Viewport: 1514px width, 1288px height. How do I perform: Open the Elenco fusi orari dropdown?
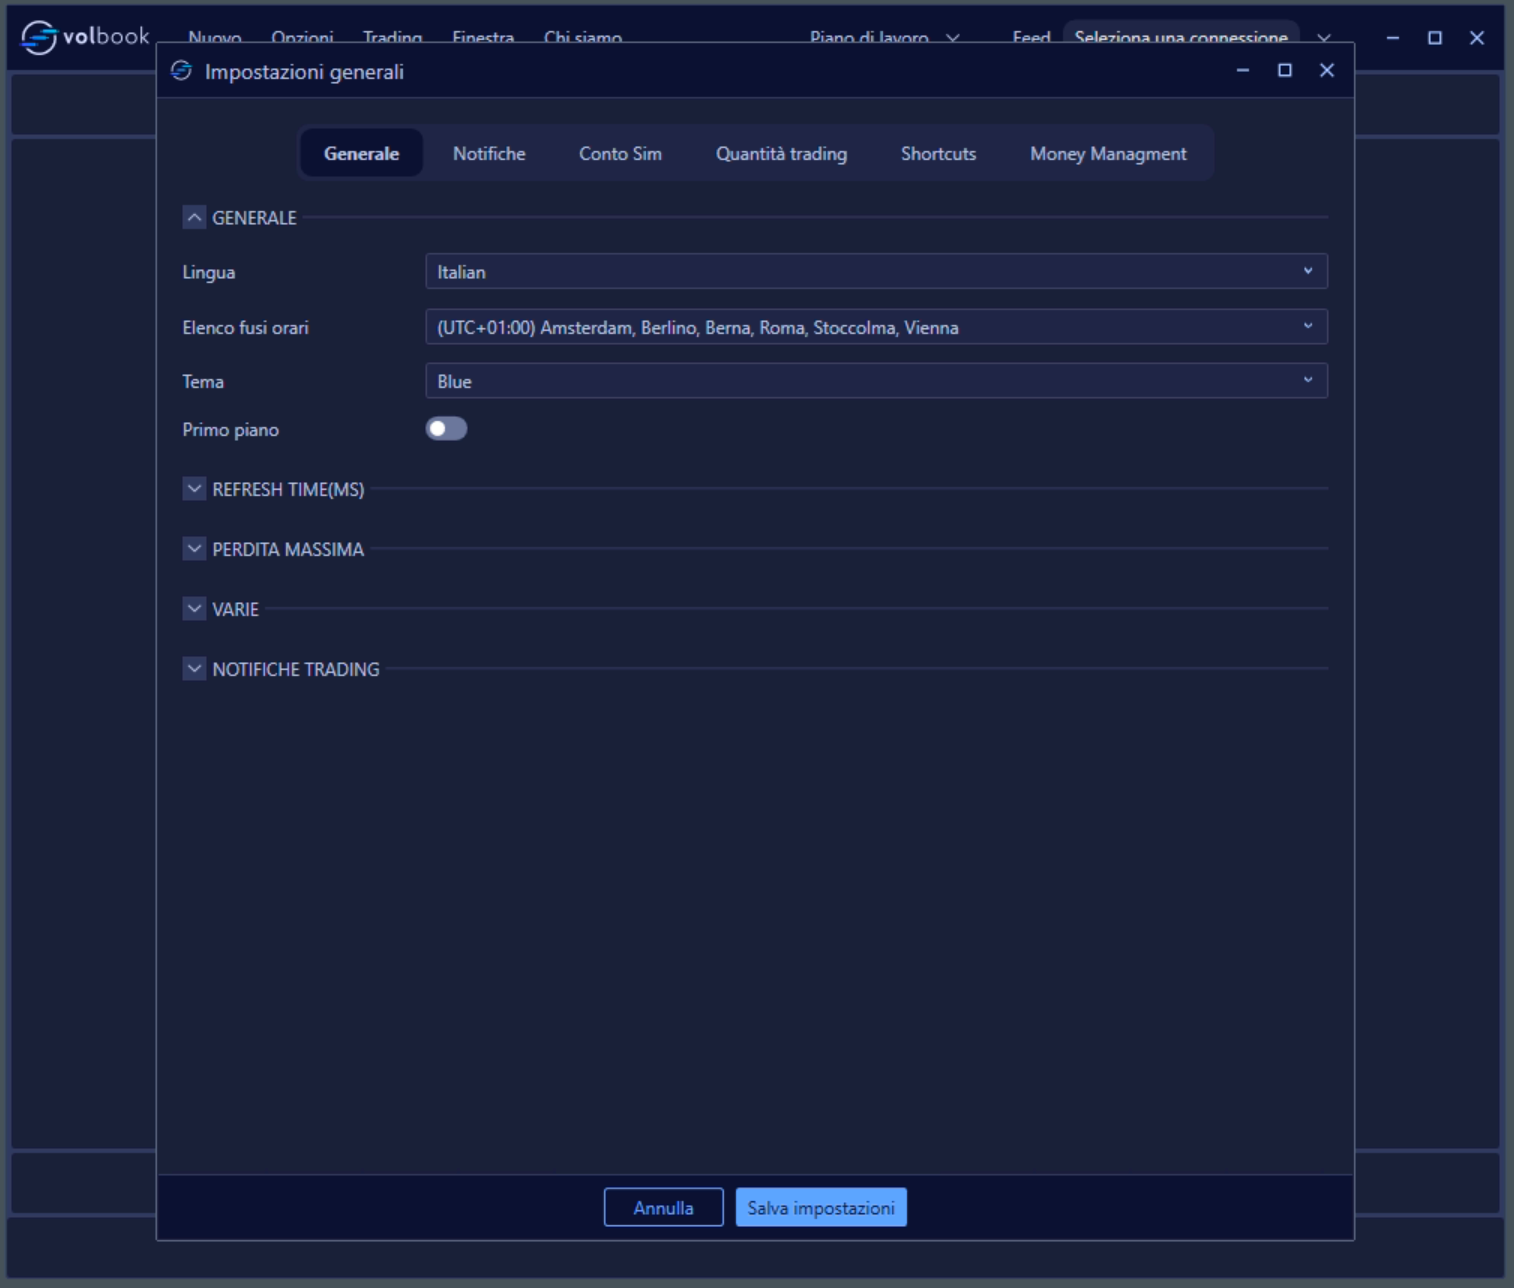tap(876, 327)
